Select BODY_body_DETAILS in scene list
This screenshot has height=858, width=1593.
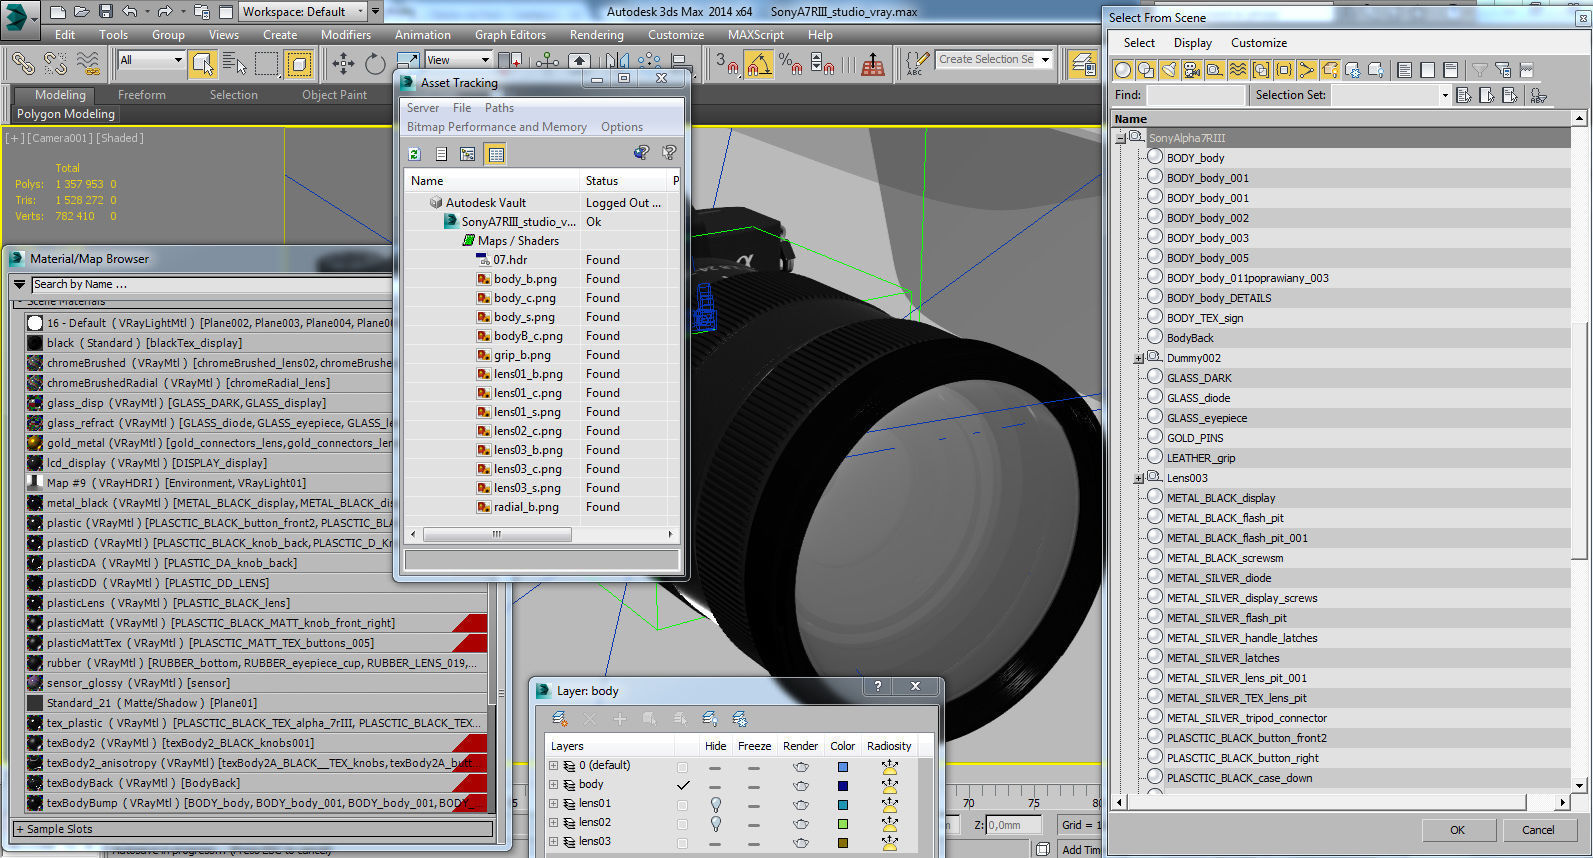(1219, 298)
